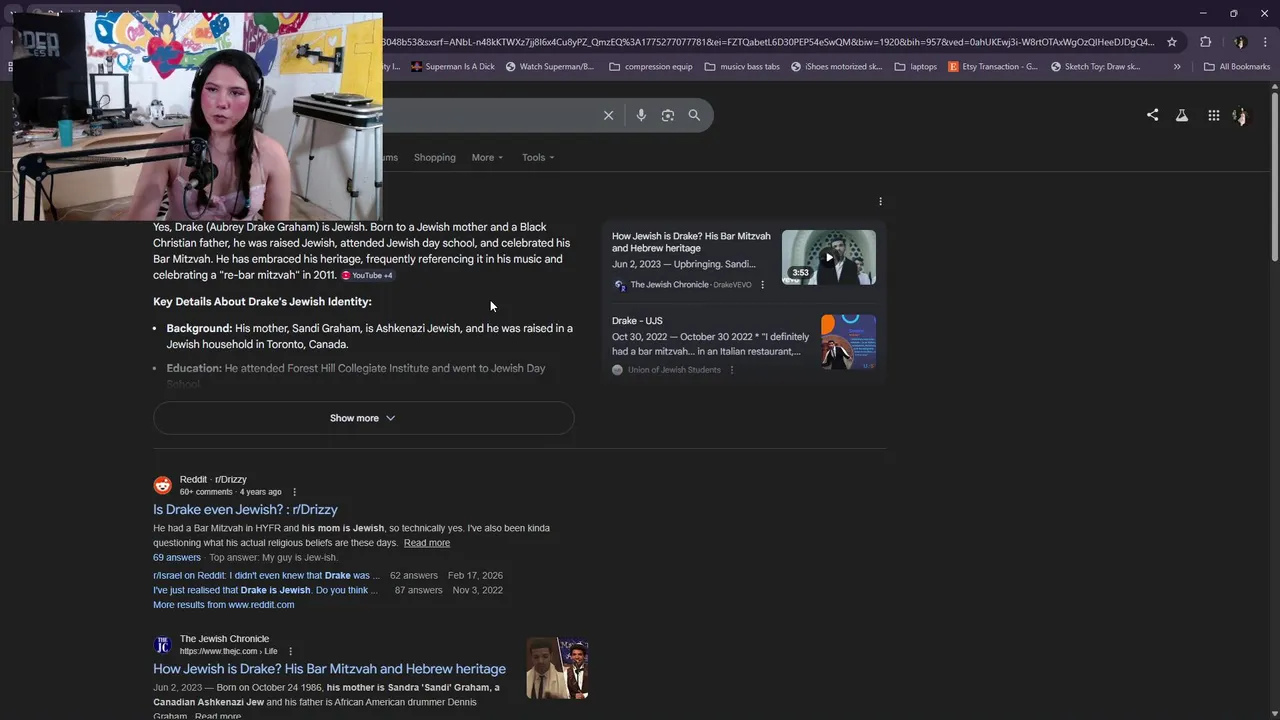Open iShoes motorized sk... bookmark

click(x=836, y=67)
